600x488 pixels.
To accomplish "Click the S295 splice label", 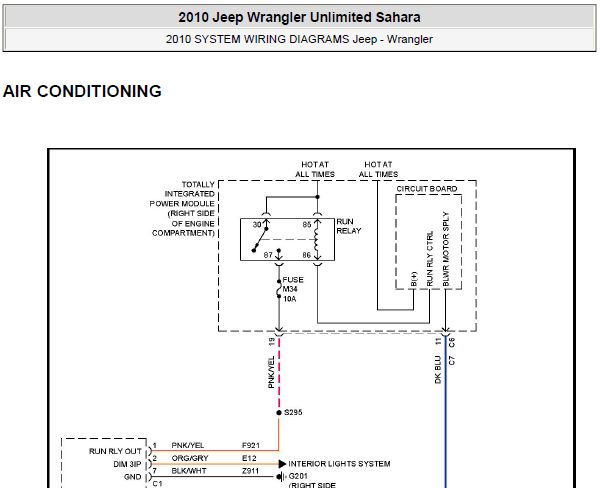I will tap(293, 412).
